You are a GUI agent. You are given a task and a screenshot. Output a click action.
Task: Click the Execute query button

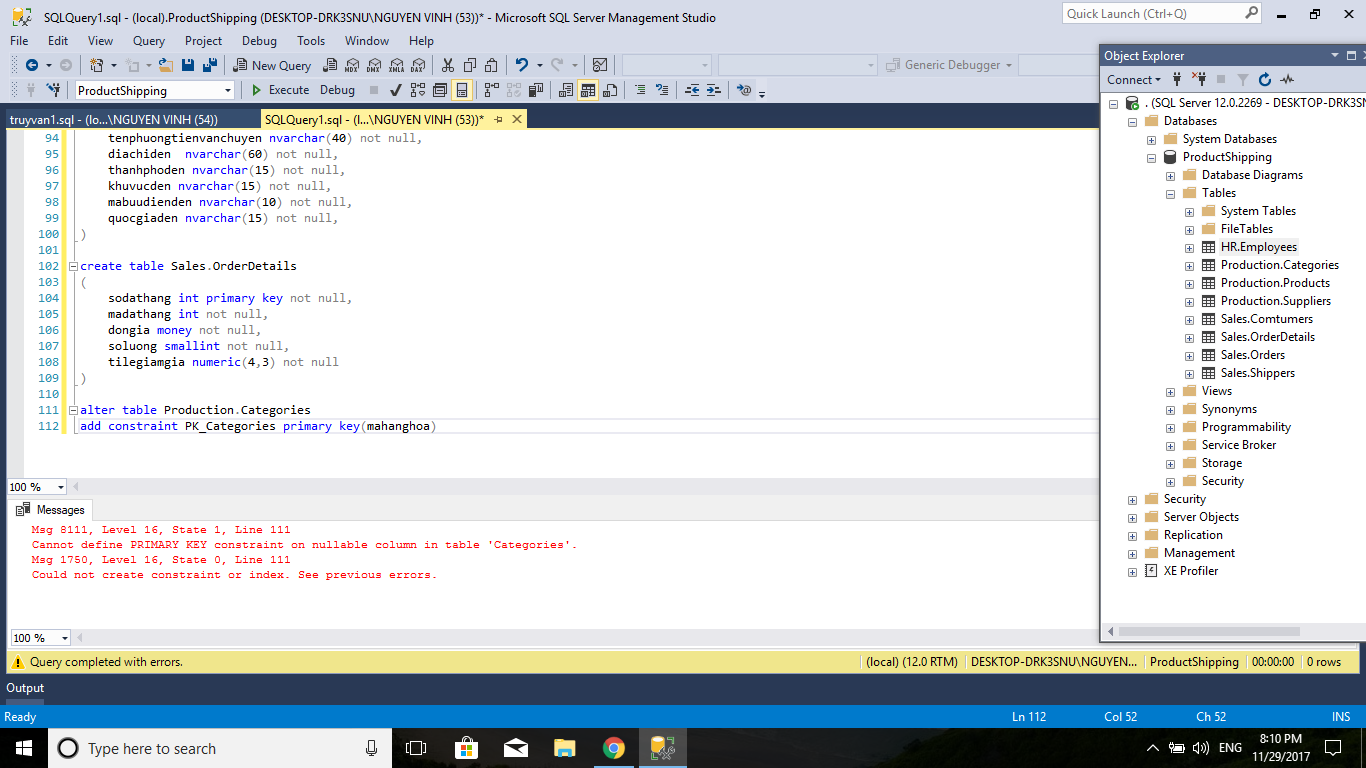(x=280, y=90)
